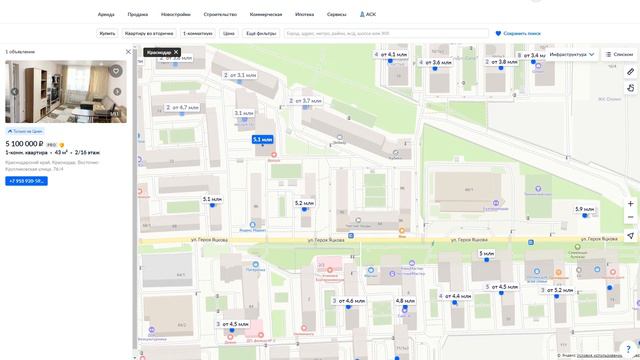
Task: Open the 2 от 4.7 млн cluster marker
Action: click(182, 107)
